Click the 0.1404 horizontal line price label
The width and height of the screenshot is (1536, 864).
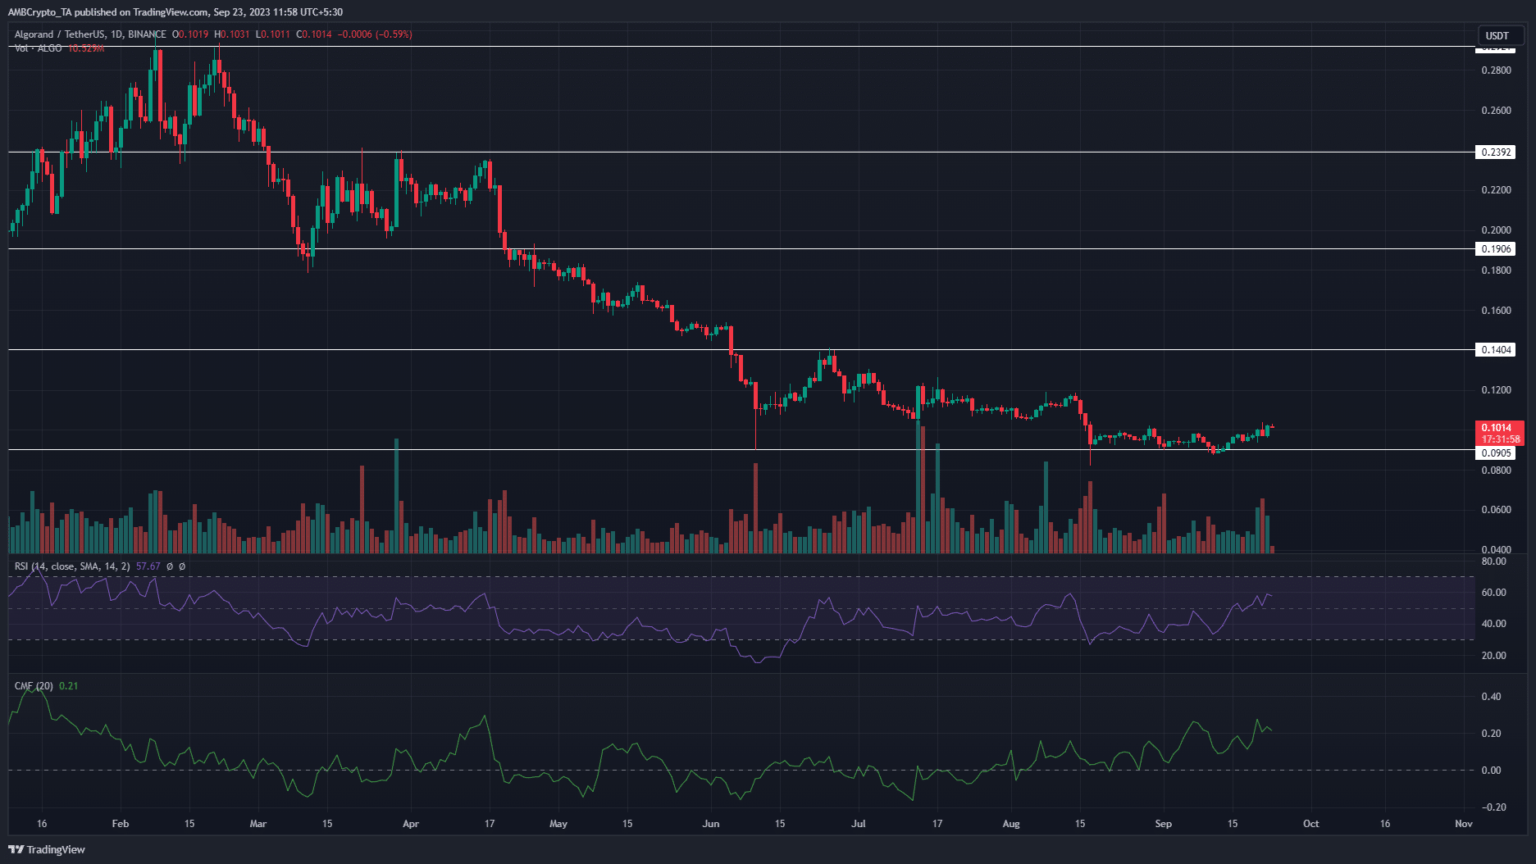point(1496,350)
